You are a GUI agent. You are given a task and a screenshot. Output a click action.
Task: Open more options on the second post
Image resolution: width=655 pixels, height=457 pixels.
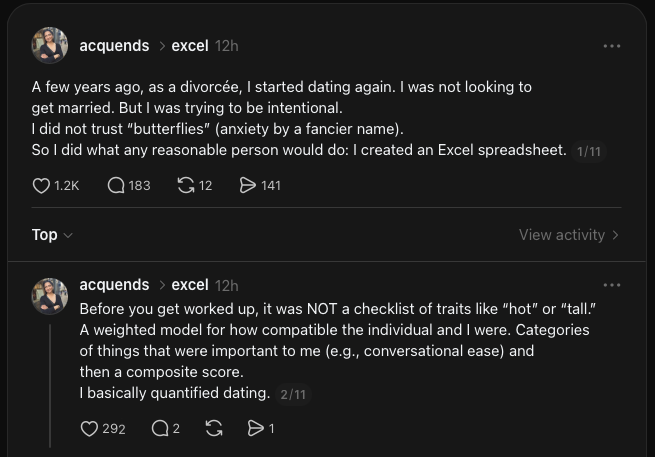612,285
